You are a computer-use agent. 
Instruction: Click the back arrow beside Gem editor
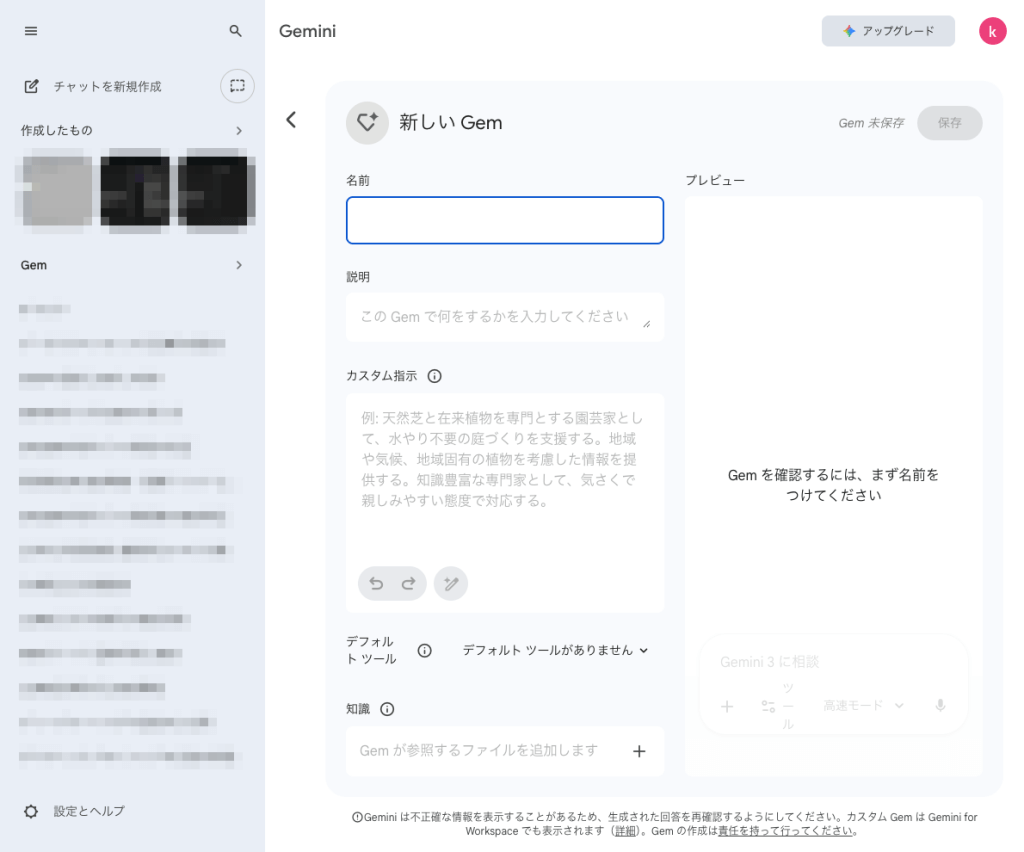pyautogui.click(x=291, y=120)
